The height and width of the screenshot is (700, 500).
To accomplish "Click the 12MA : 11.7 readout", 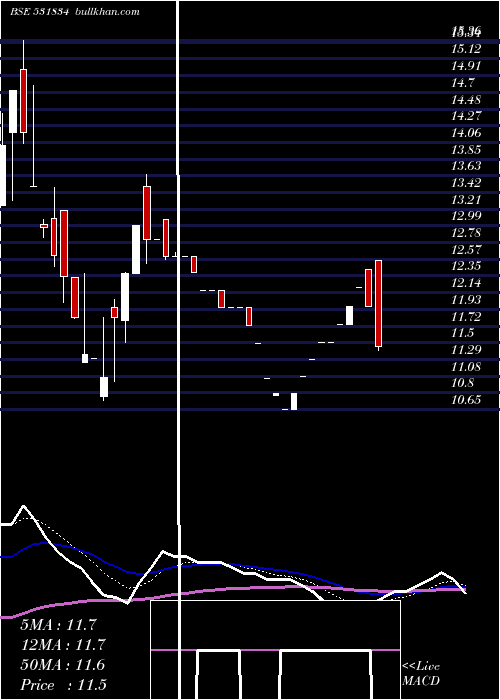I will 63,645.
